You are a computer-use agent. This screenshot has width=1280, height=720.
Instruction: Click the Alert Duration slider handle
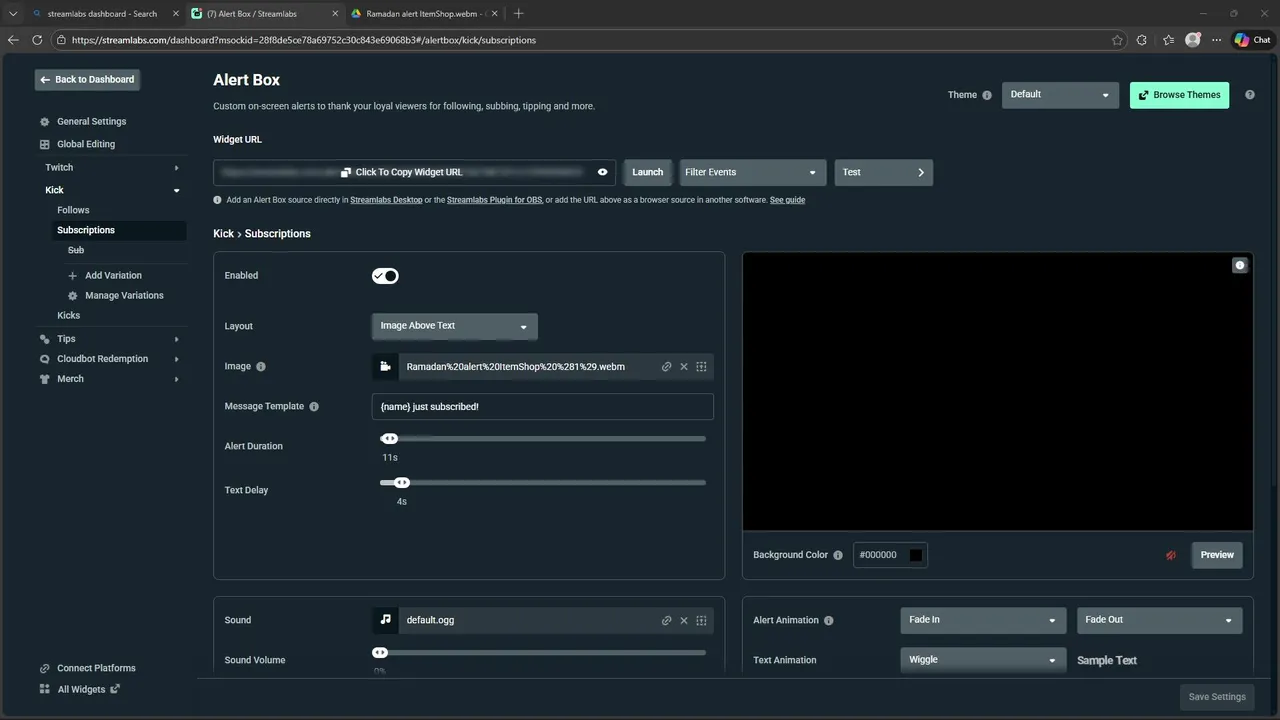click(390, 439)
